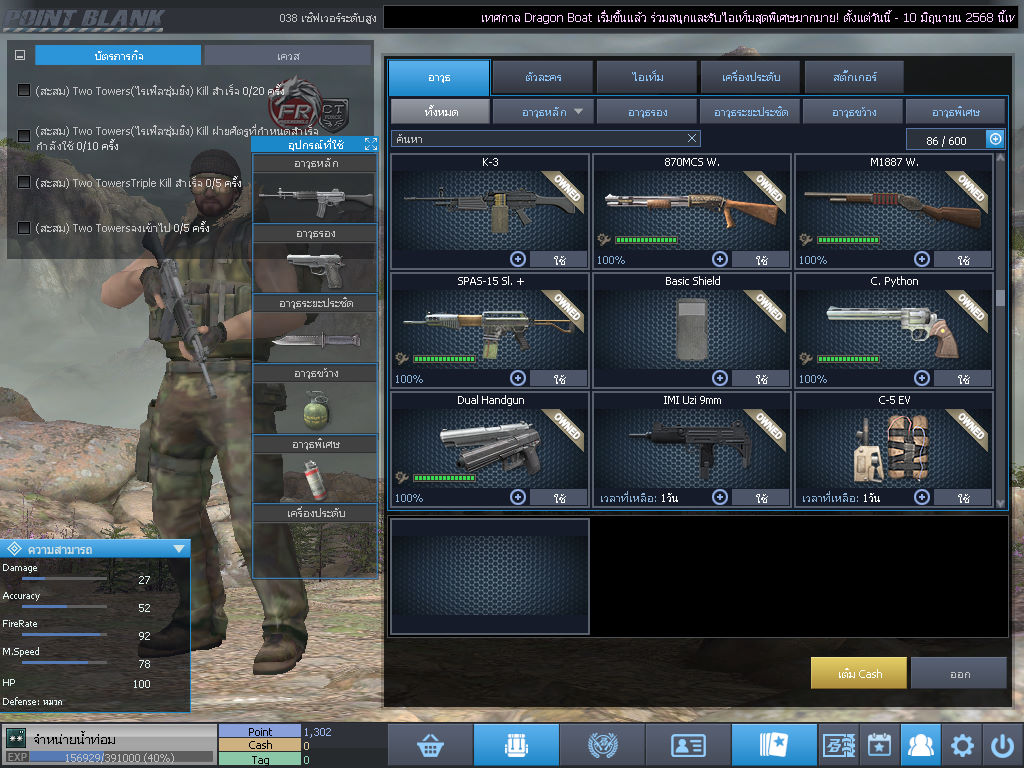Click plus icon on K-3 card
The width and height of the screenshot is (1024, 768).
coord(518,259)
